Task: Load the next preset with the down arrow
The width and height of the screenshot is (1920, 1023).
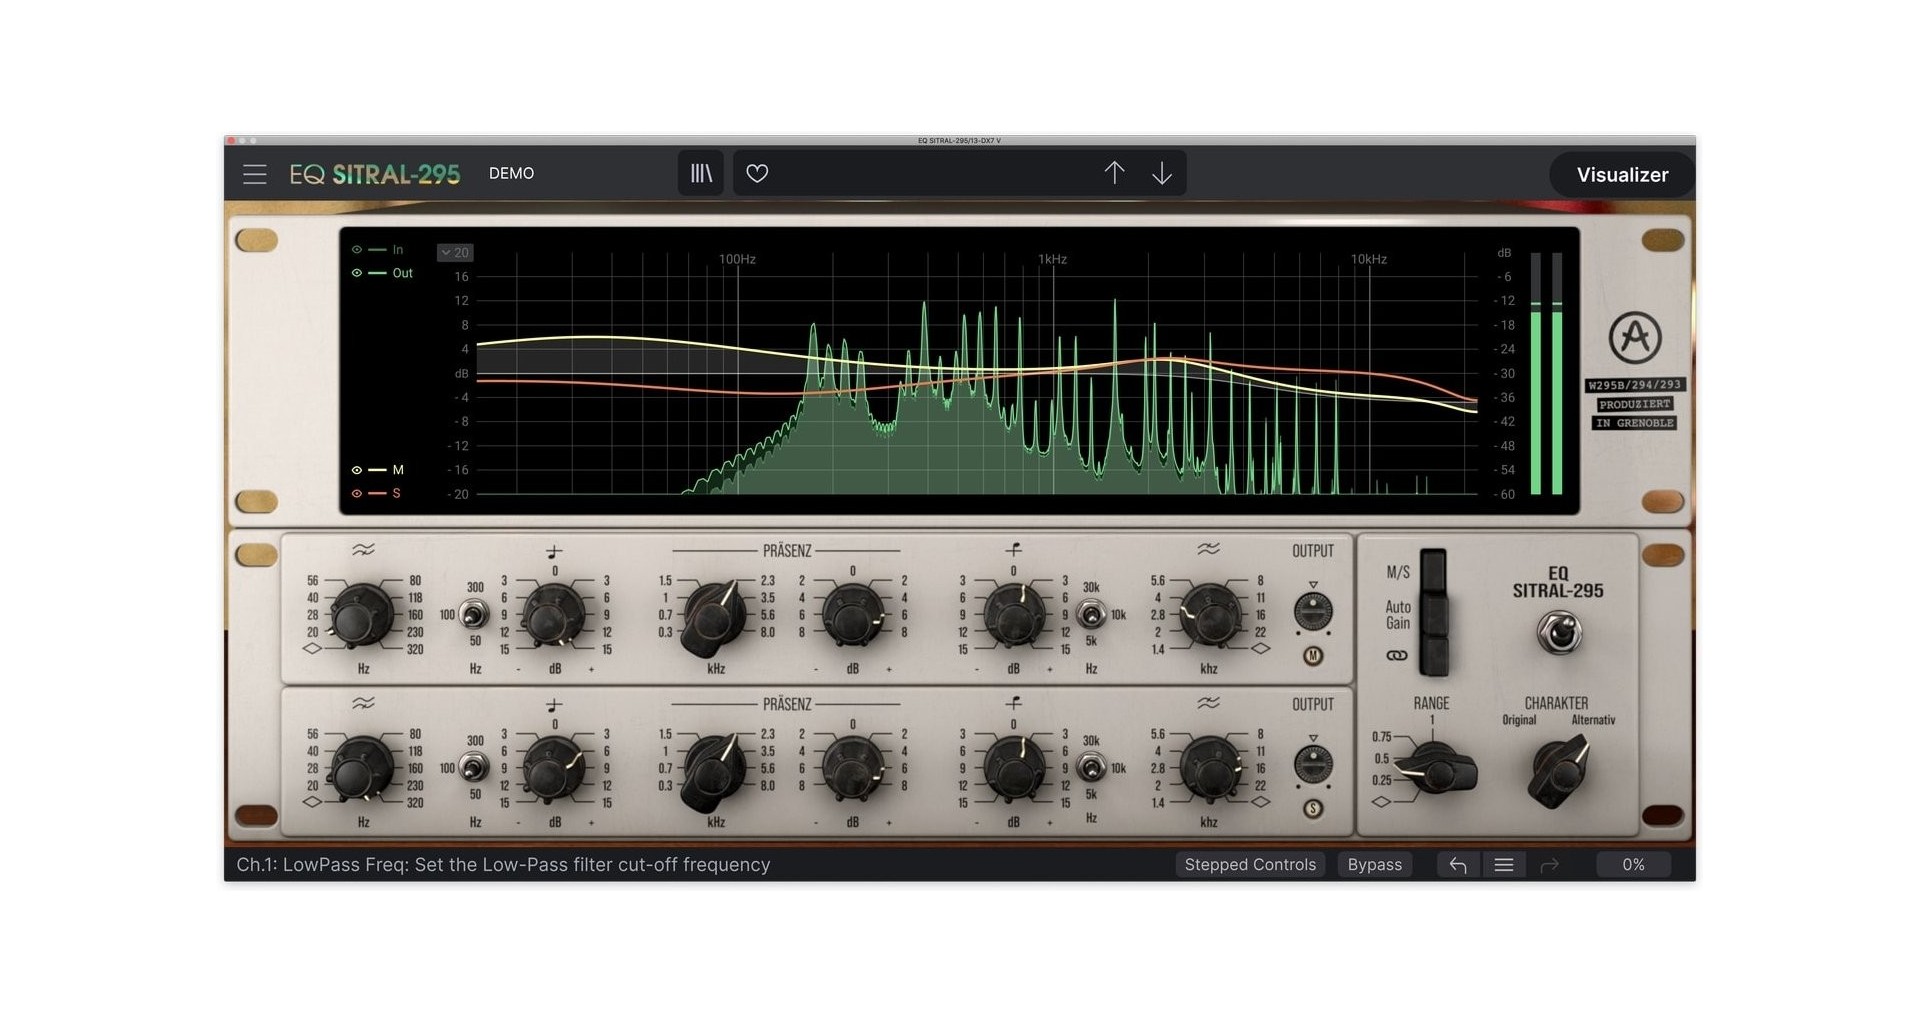Action: pos(1162,173)
